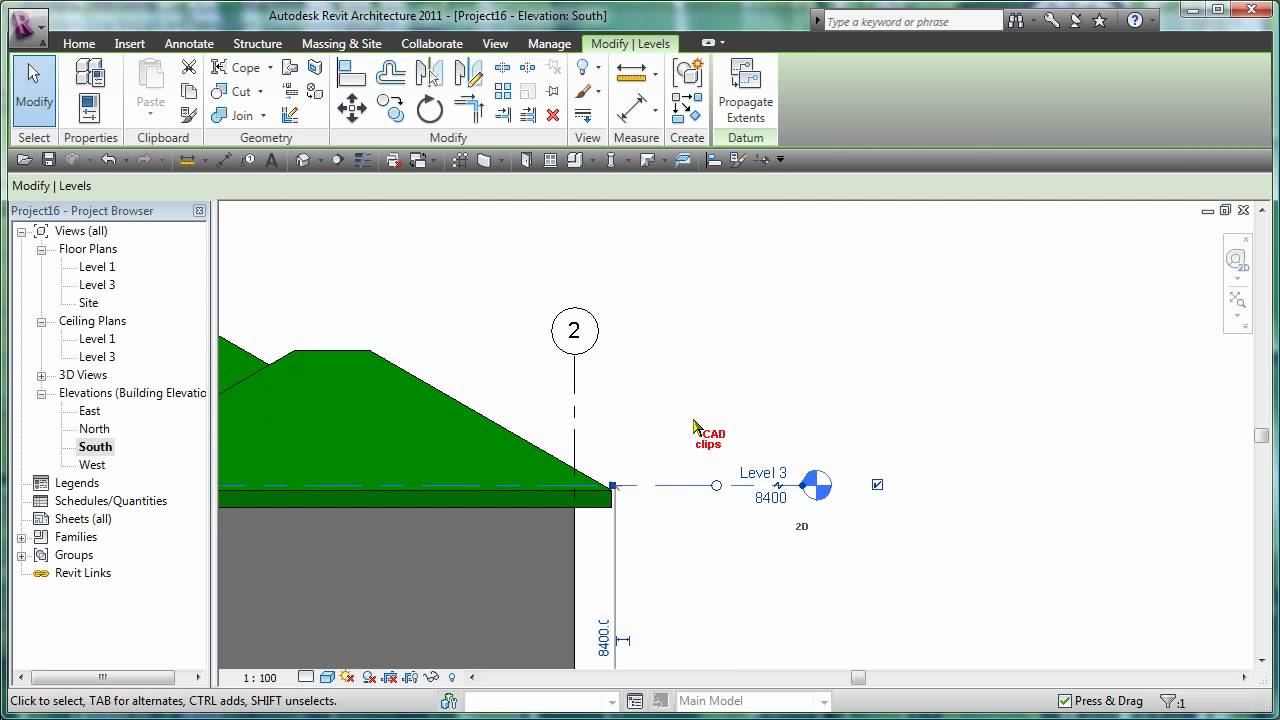Click the grid 2 bubble head
The width and height of the screenshot is (1280, 720).
(x=574, y=331)
